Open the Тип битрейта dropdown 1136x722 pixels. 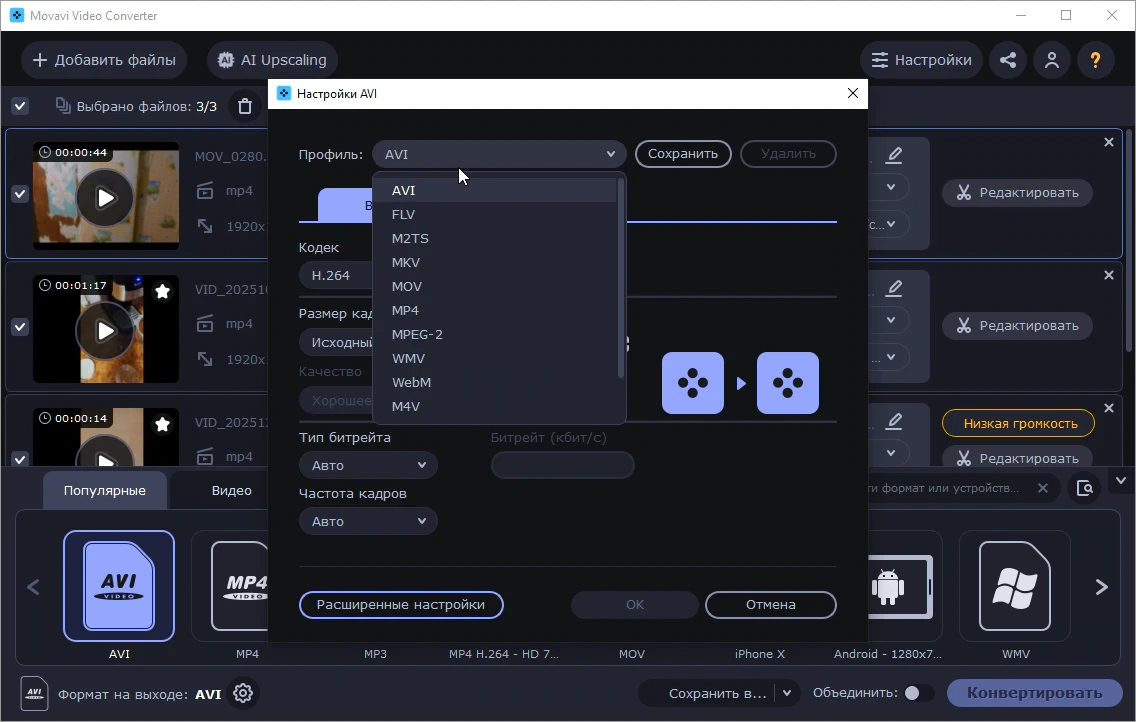click(368, 465)
